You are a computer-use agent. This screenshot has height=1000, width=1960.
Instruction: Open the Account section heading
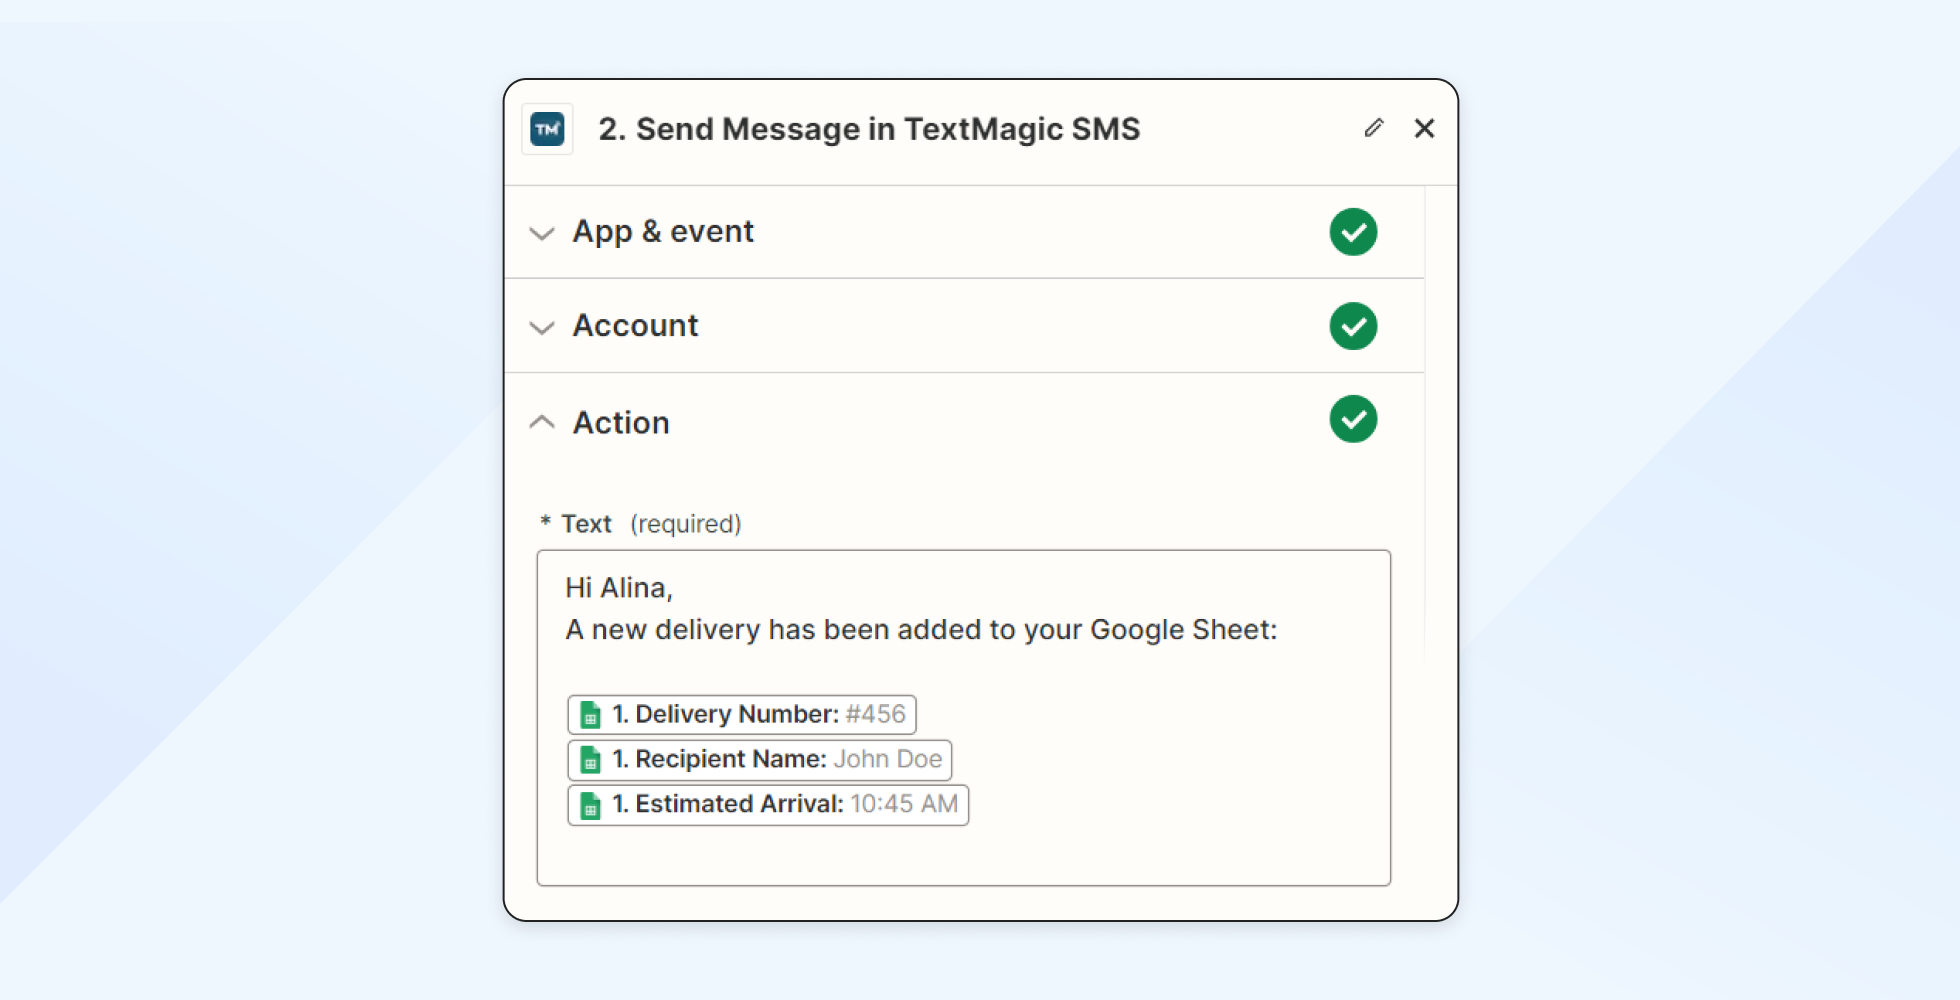(x=635, y=326)
